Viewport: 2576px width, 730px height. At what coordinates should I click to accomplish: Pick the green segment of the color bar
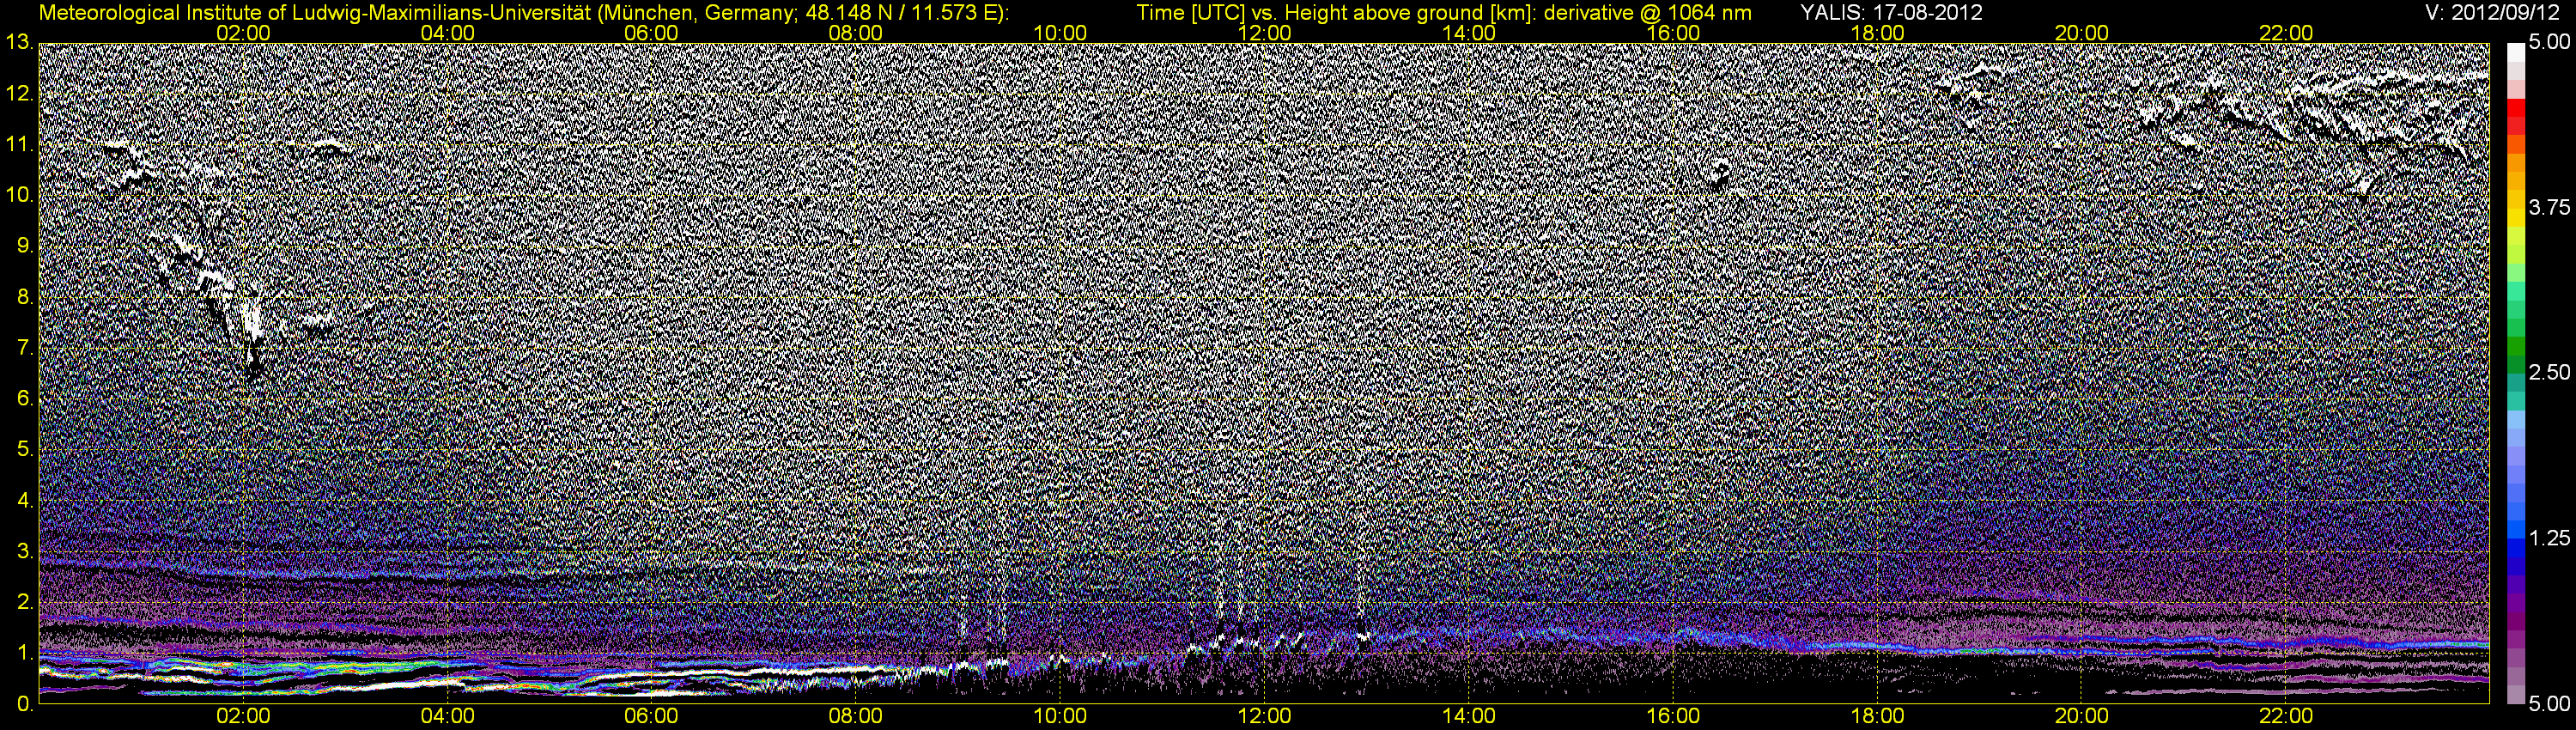(2516, 345)
